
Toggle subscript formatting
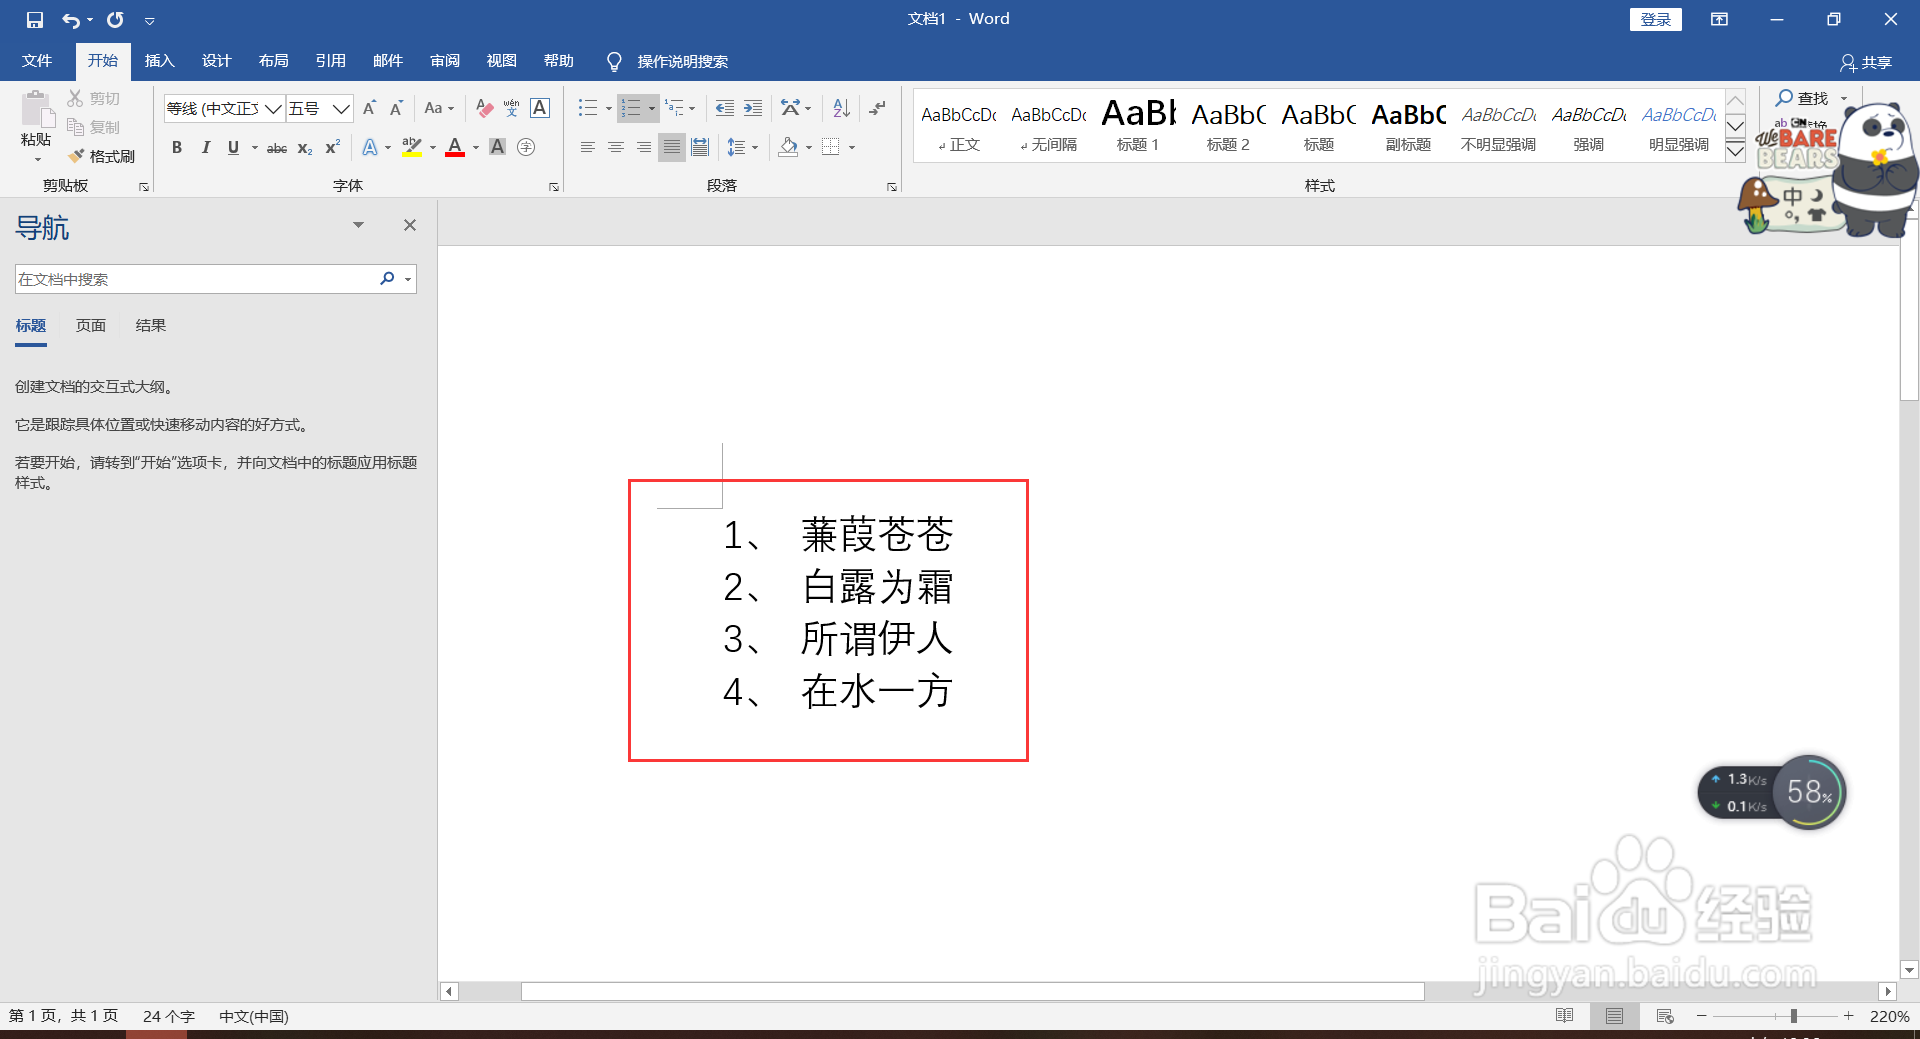pyautogui.click(x=305, y=147)
